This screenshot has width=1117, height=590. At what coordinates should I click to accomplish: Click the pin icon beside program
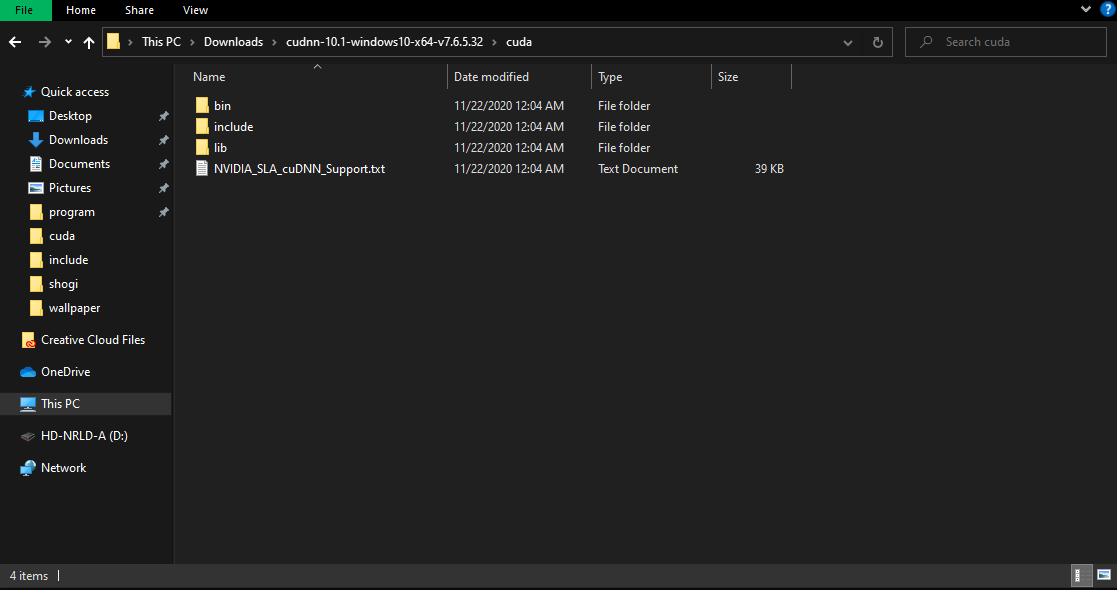(x=163, y=212)
